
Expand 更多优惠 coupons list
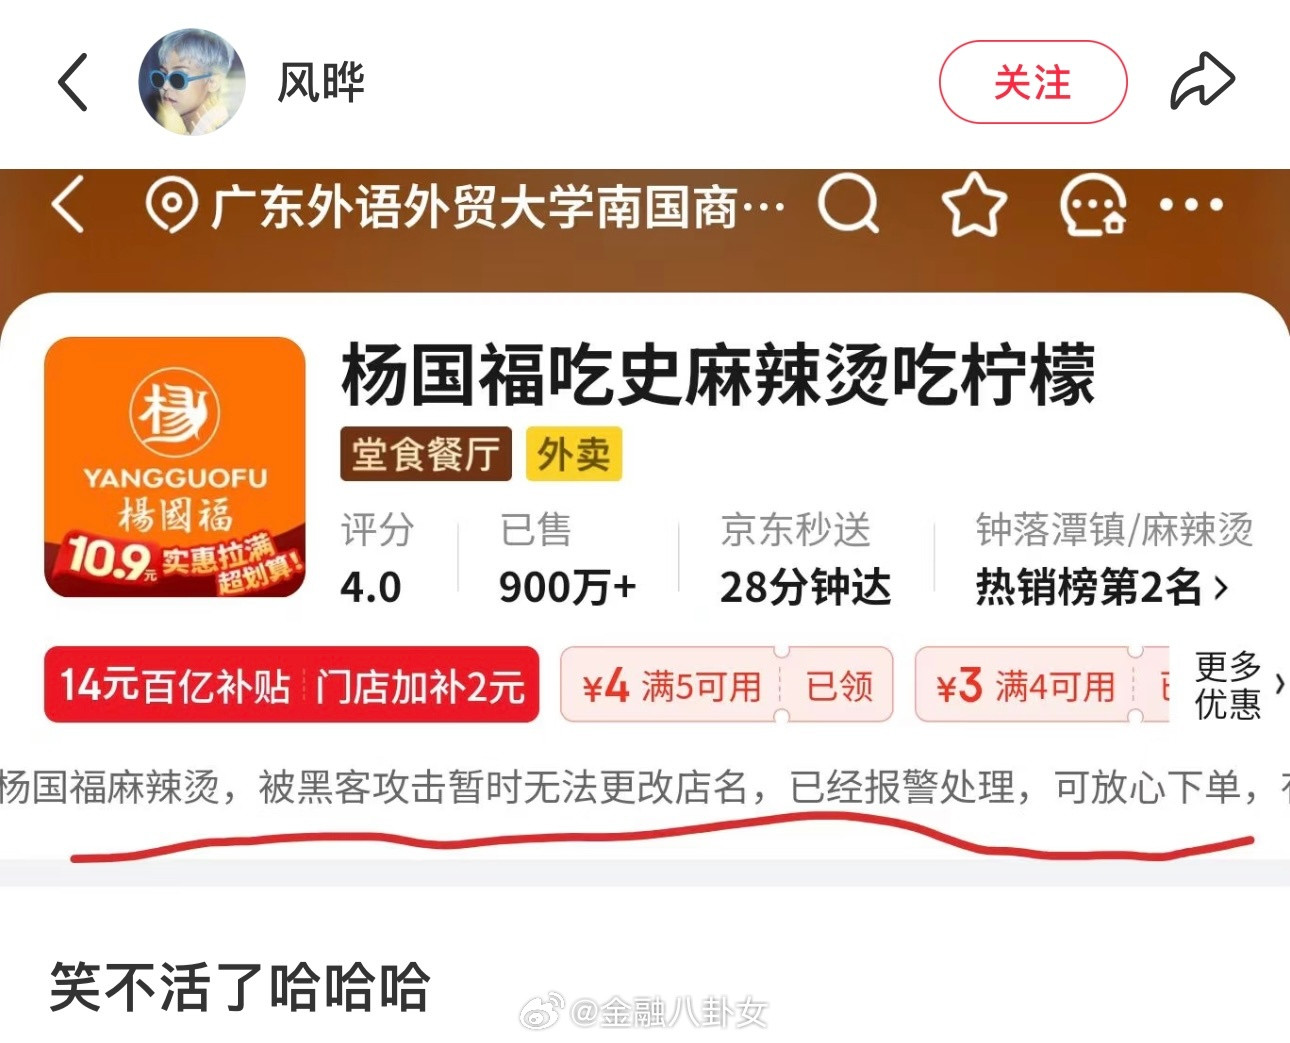(x=1239, y=685)
